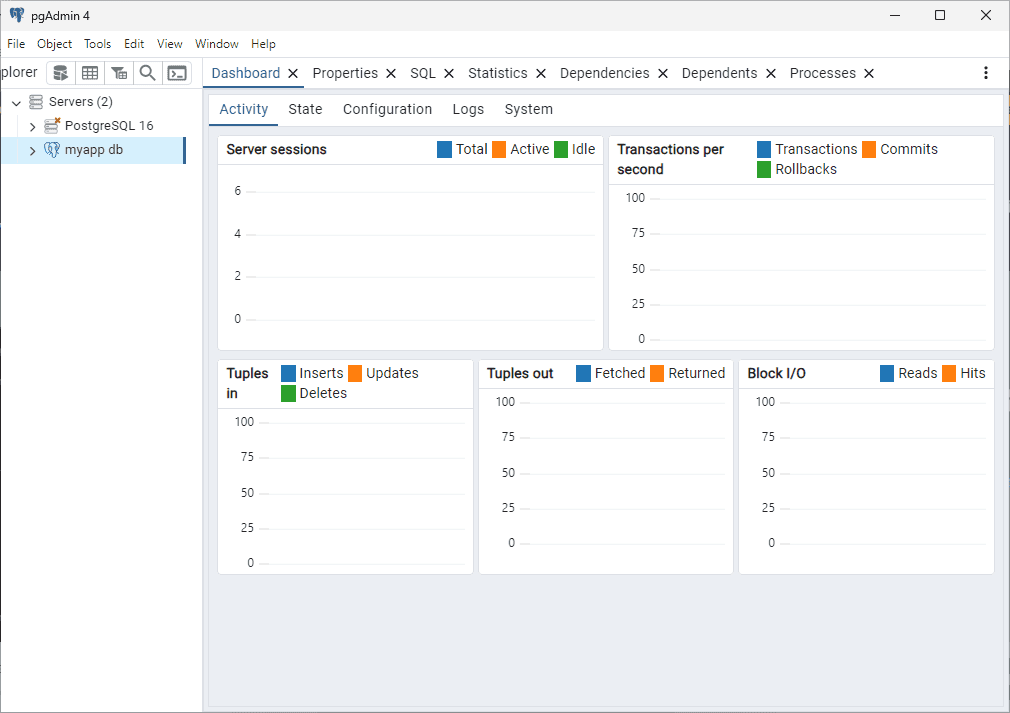Image resolution: width=1010 pixels, height=713 pixels.
Task: Switch to the Dependents tab
Action: 719,73
